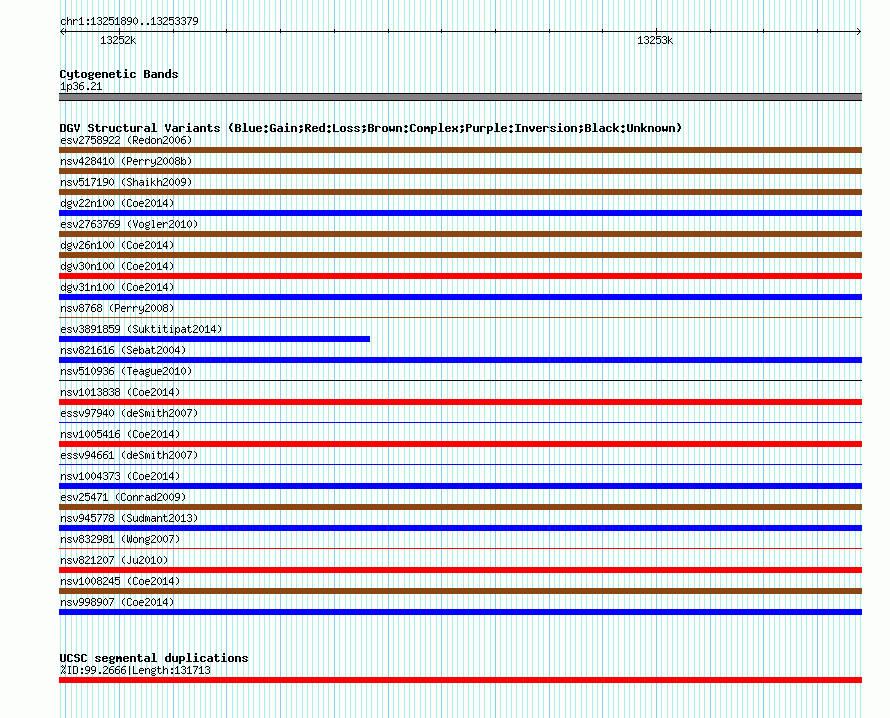
Task: Select the blue bar under dgv31n100
Action: (460, 297)
